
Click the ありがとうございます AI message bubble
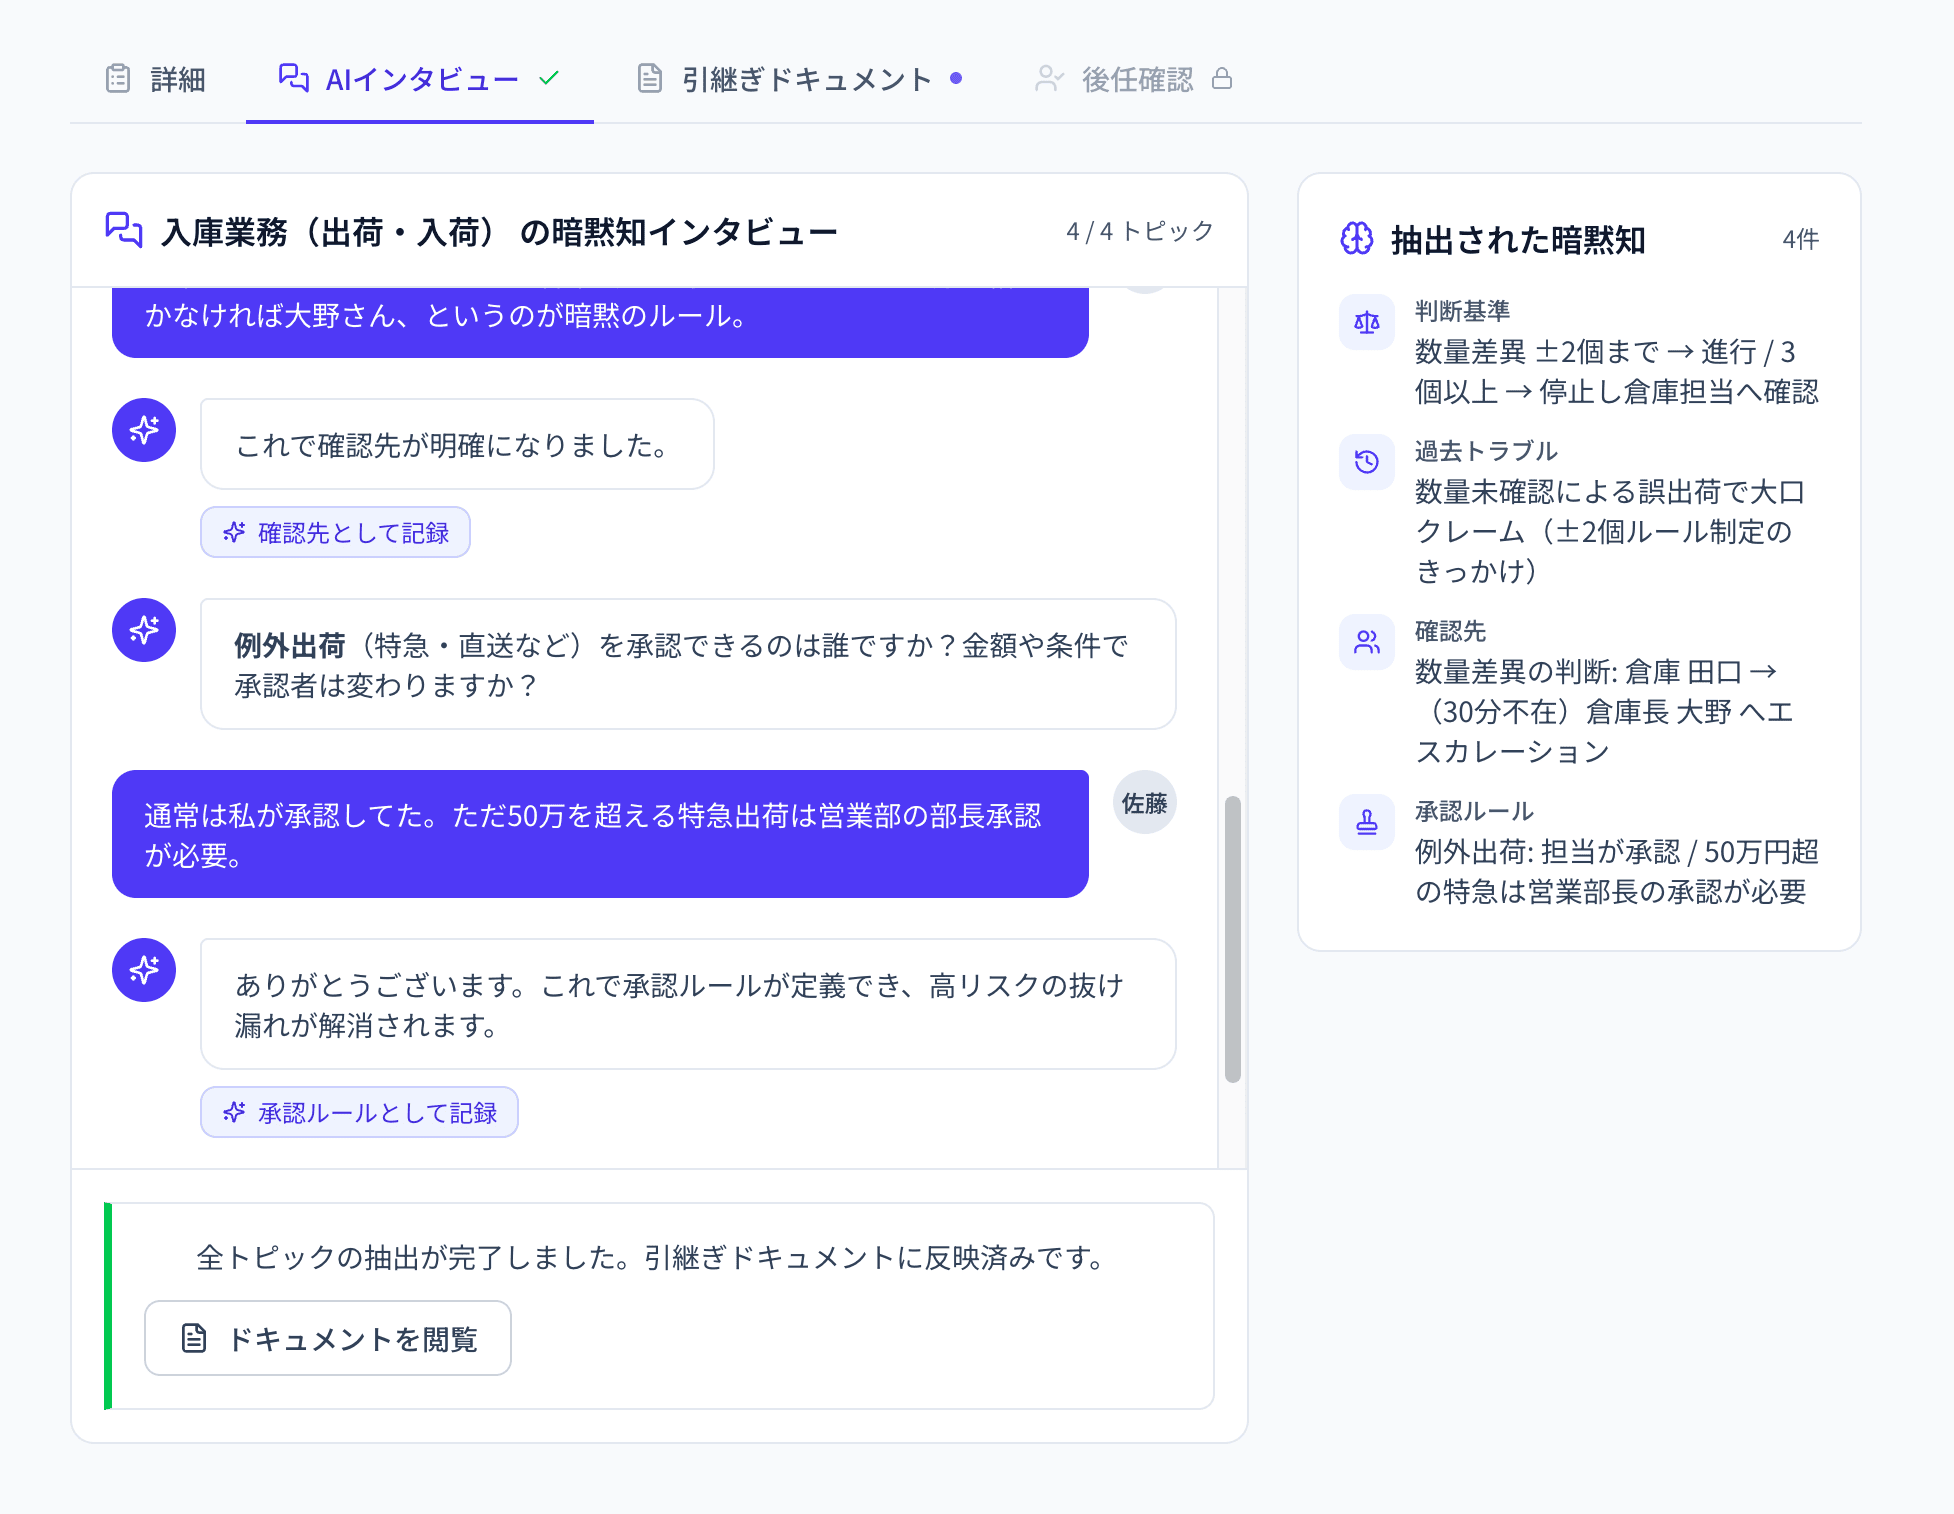[x=688, y=1004]
